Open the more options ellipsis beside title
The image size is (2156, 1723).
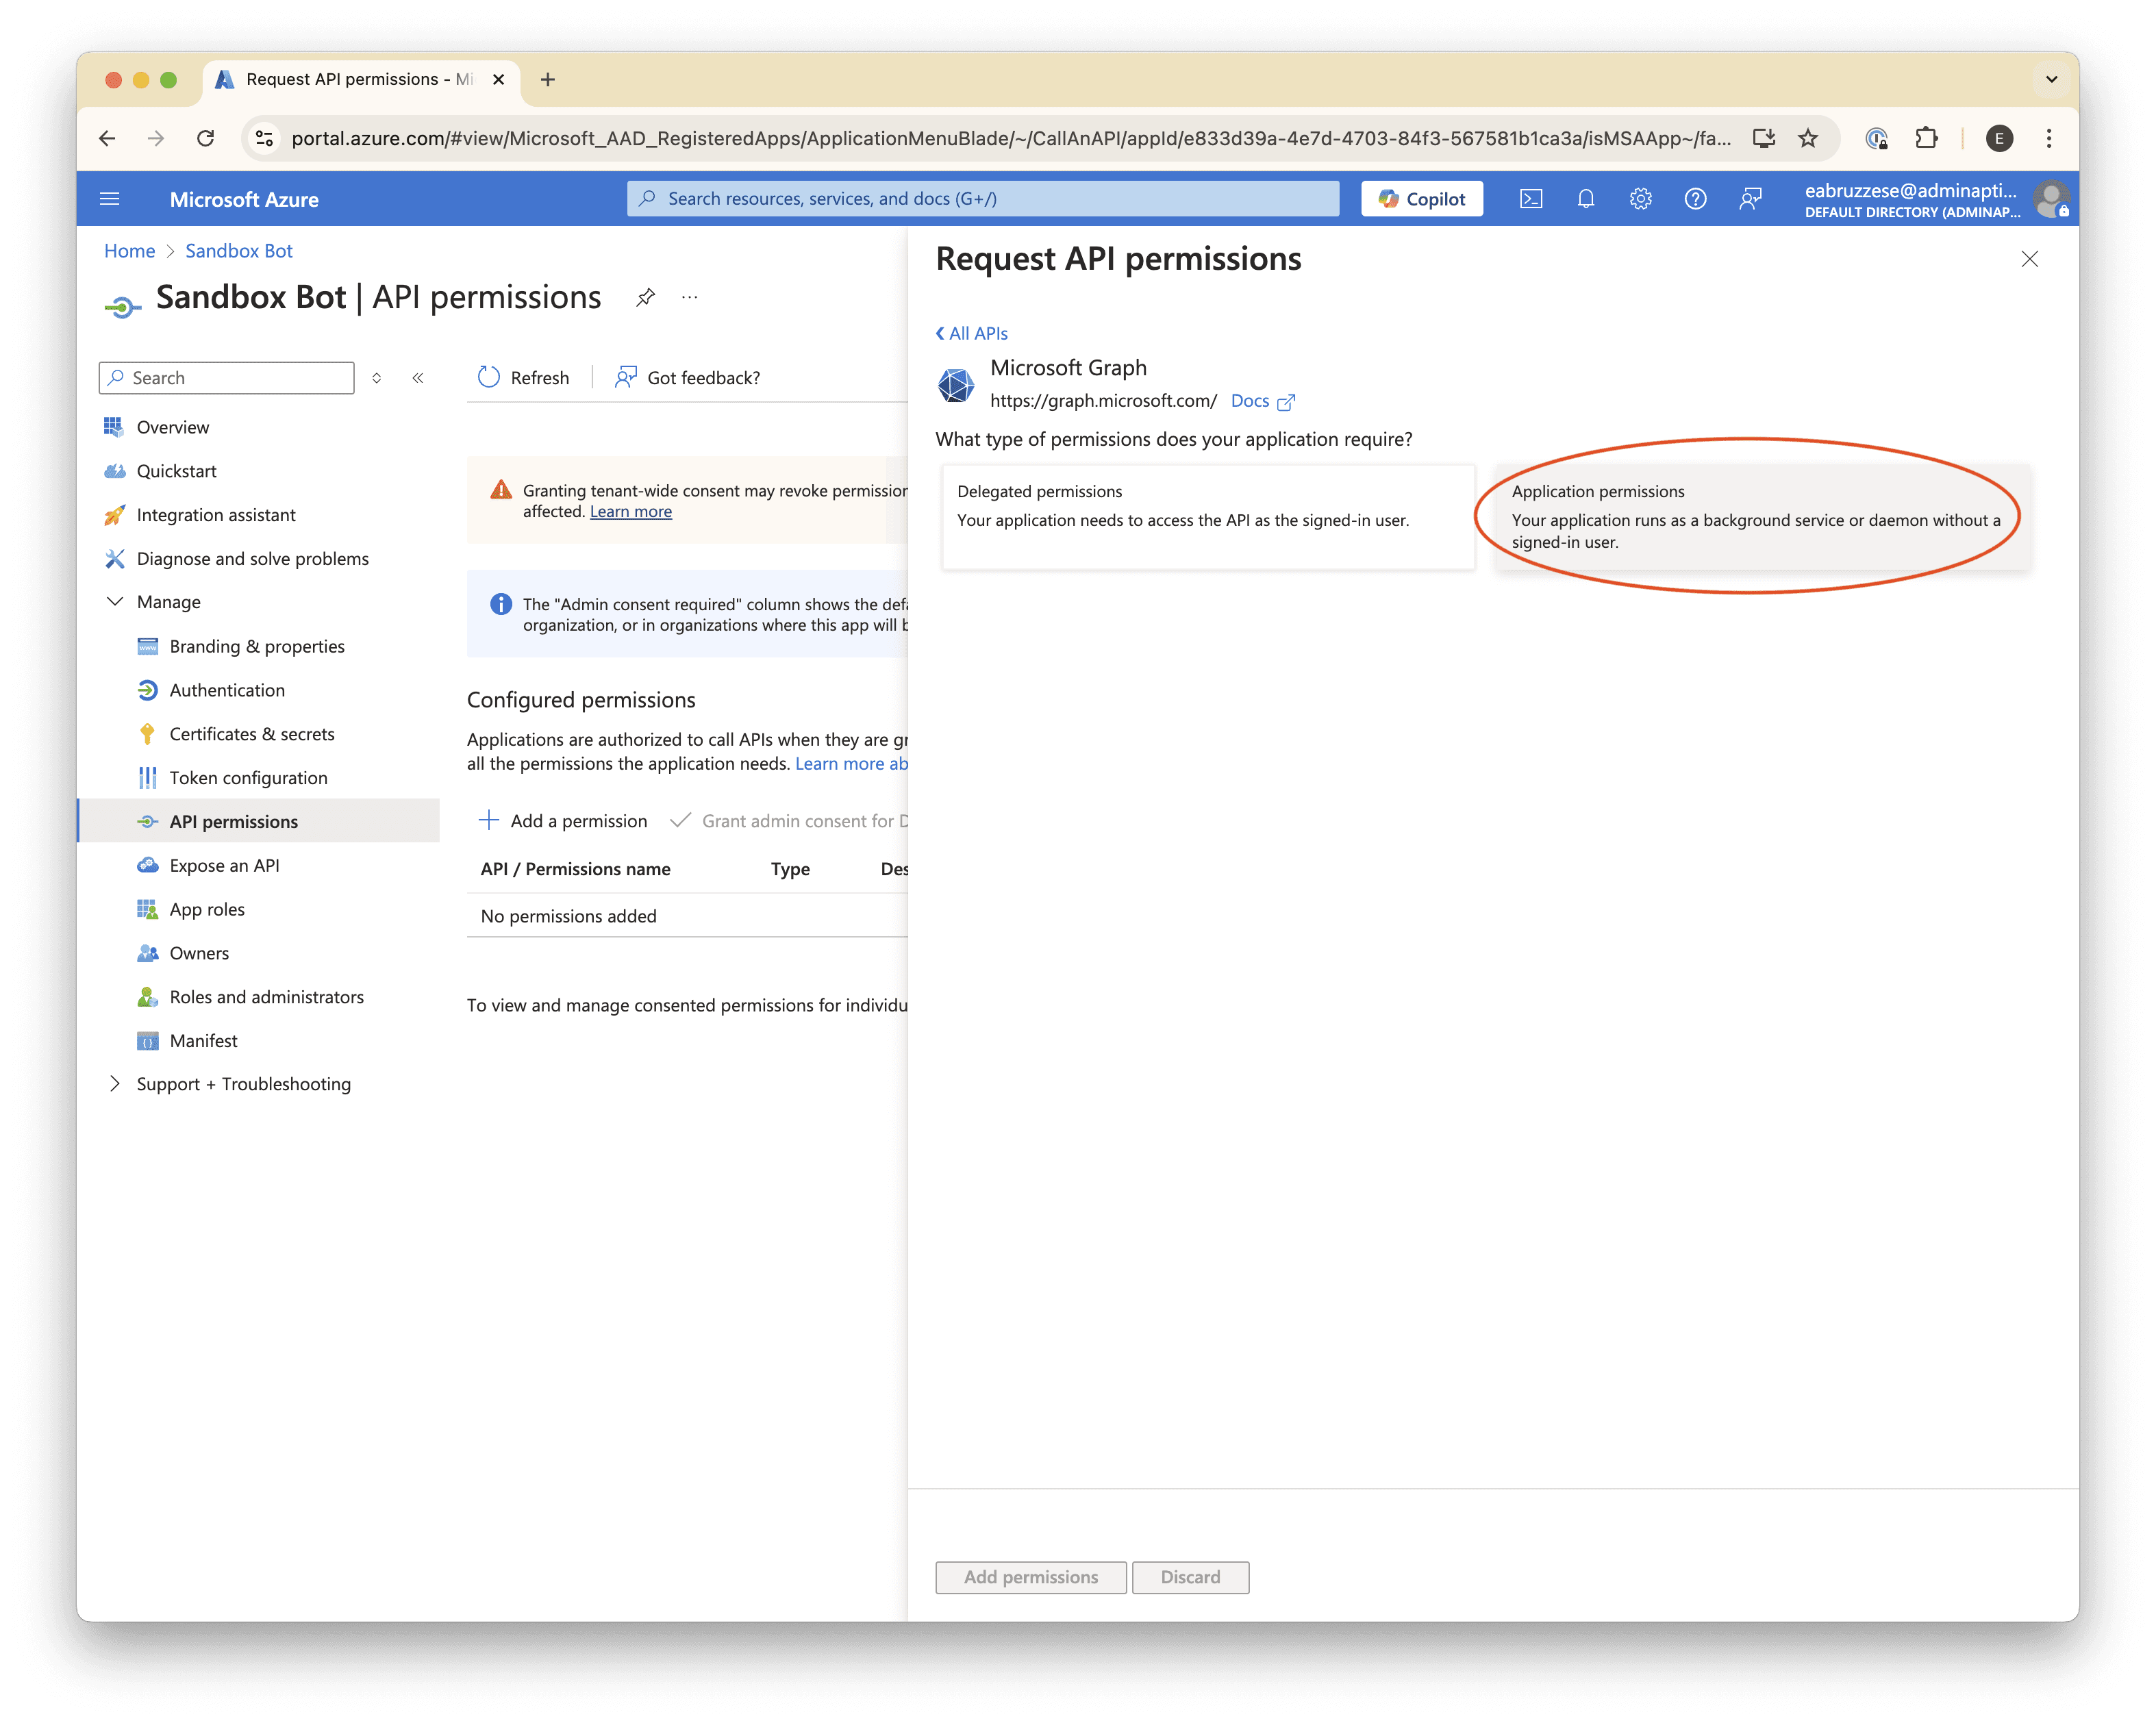tap(690, 297)
